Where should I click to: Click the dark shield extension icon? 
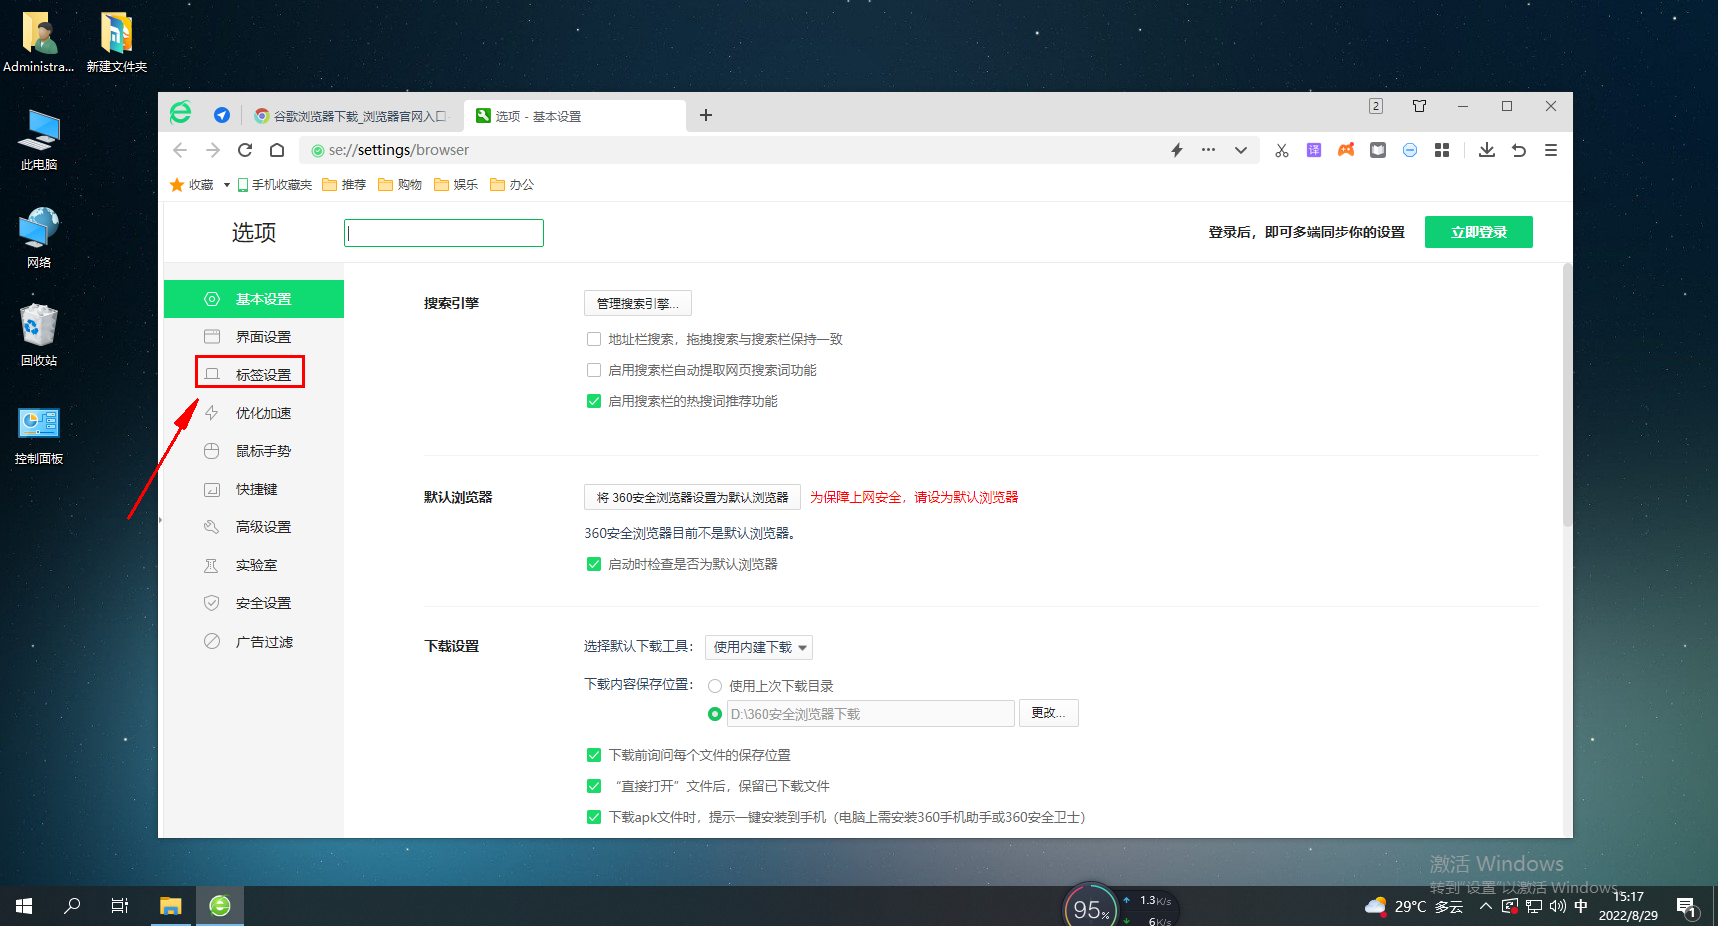pos(1378,150)
